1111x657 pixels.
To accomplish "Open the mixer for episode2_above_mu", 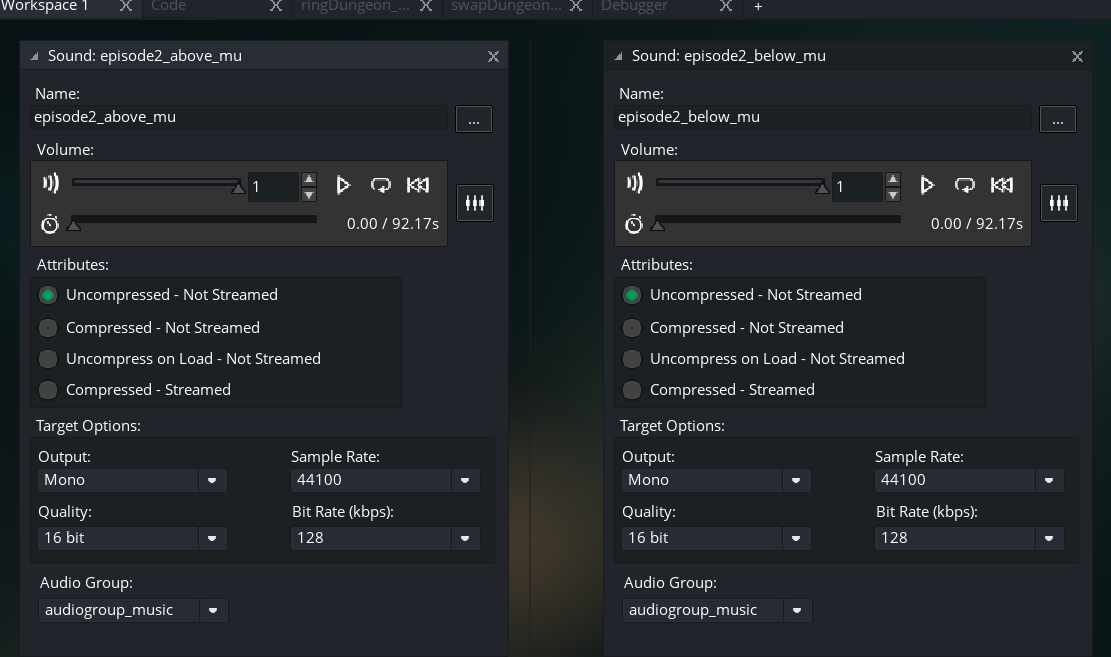I will coord(475,203).
